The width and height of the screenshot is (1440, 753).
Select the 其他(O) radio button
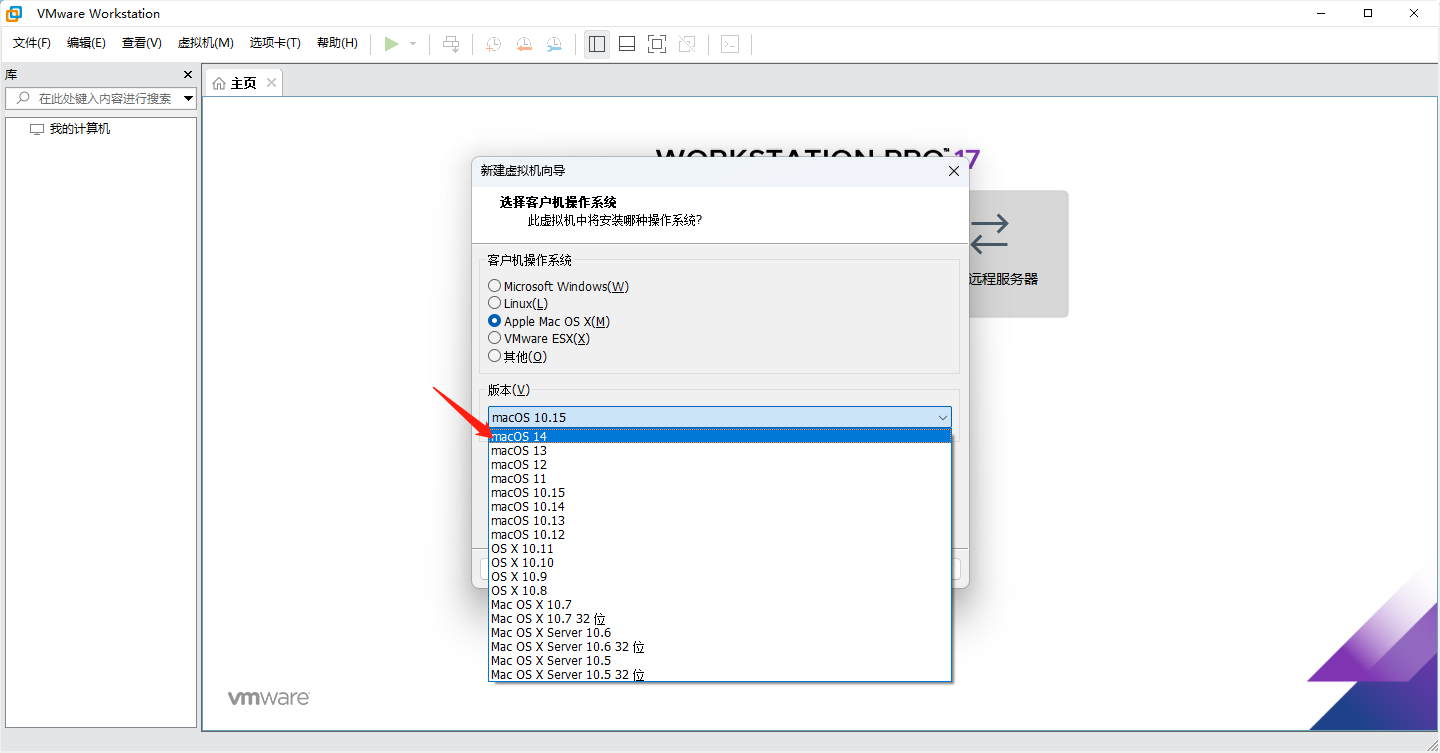pos(494,356)
